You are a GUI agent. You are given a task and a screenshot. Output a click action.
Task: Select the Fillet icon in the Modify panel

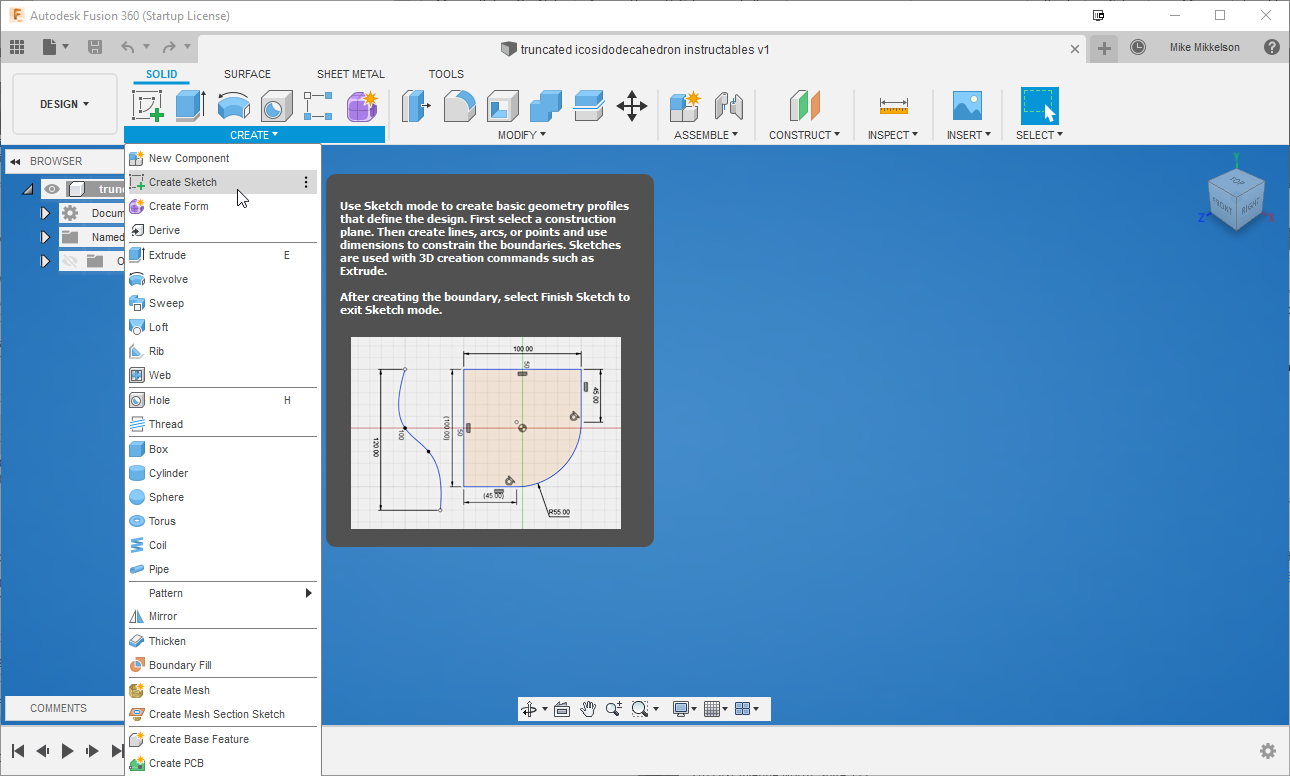[x=459, y=105]
